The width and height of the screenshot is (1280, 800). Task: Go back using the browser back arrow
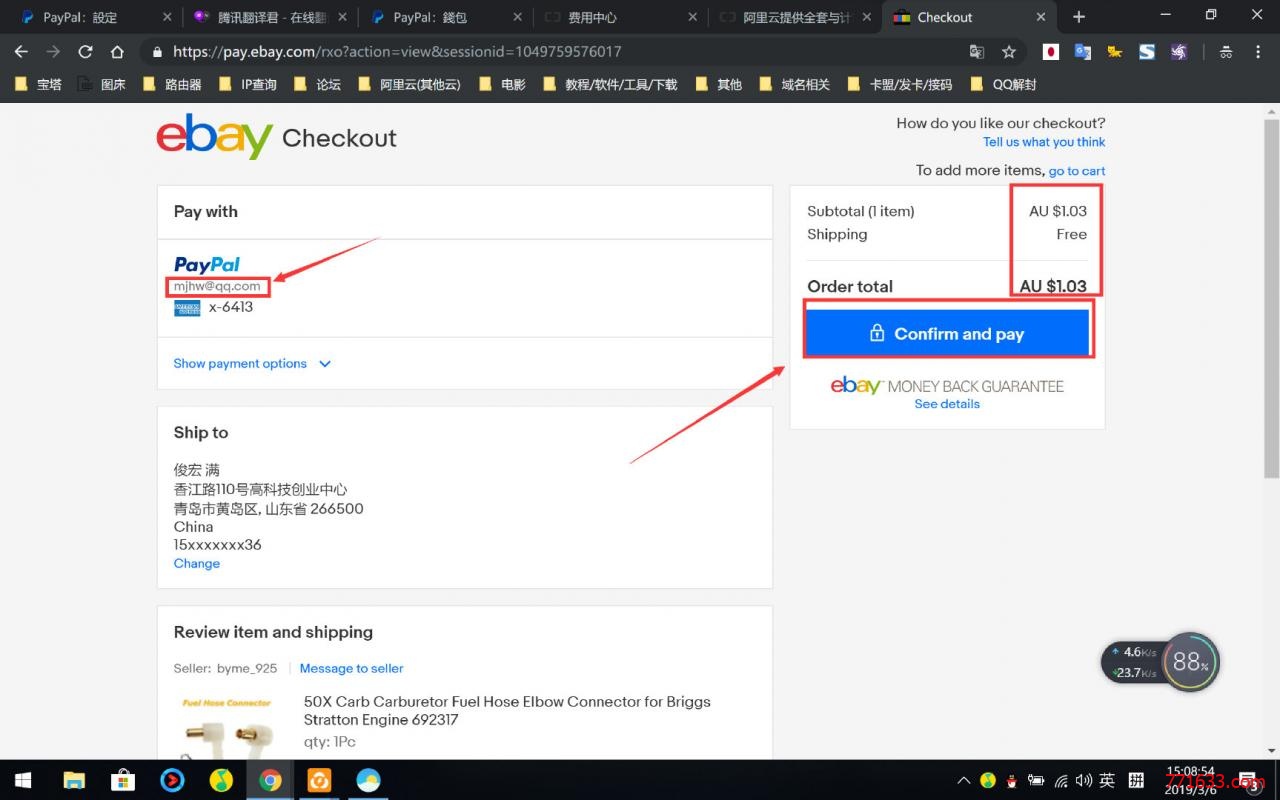pos(21,52)
